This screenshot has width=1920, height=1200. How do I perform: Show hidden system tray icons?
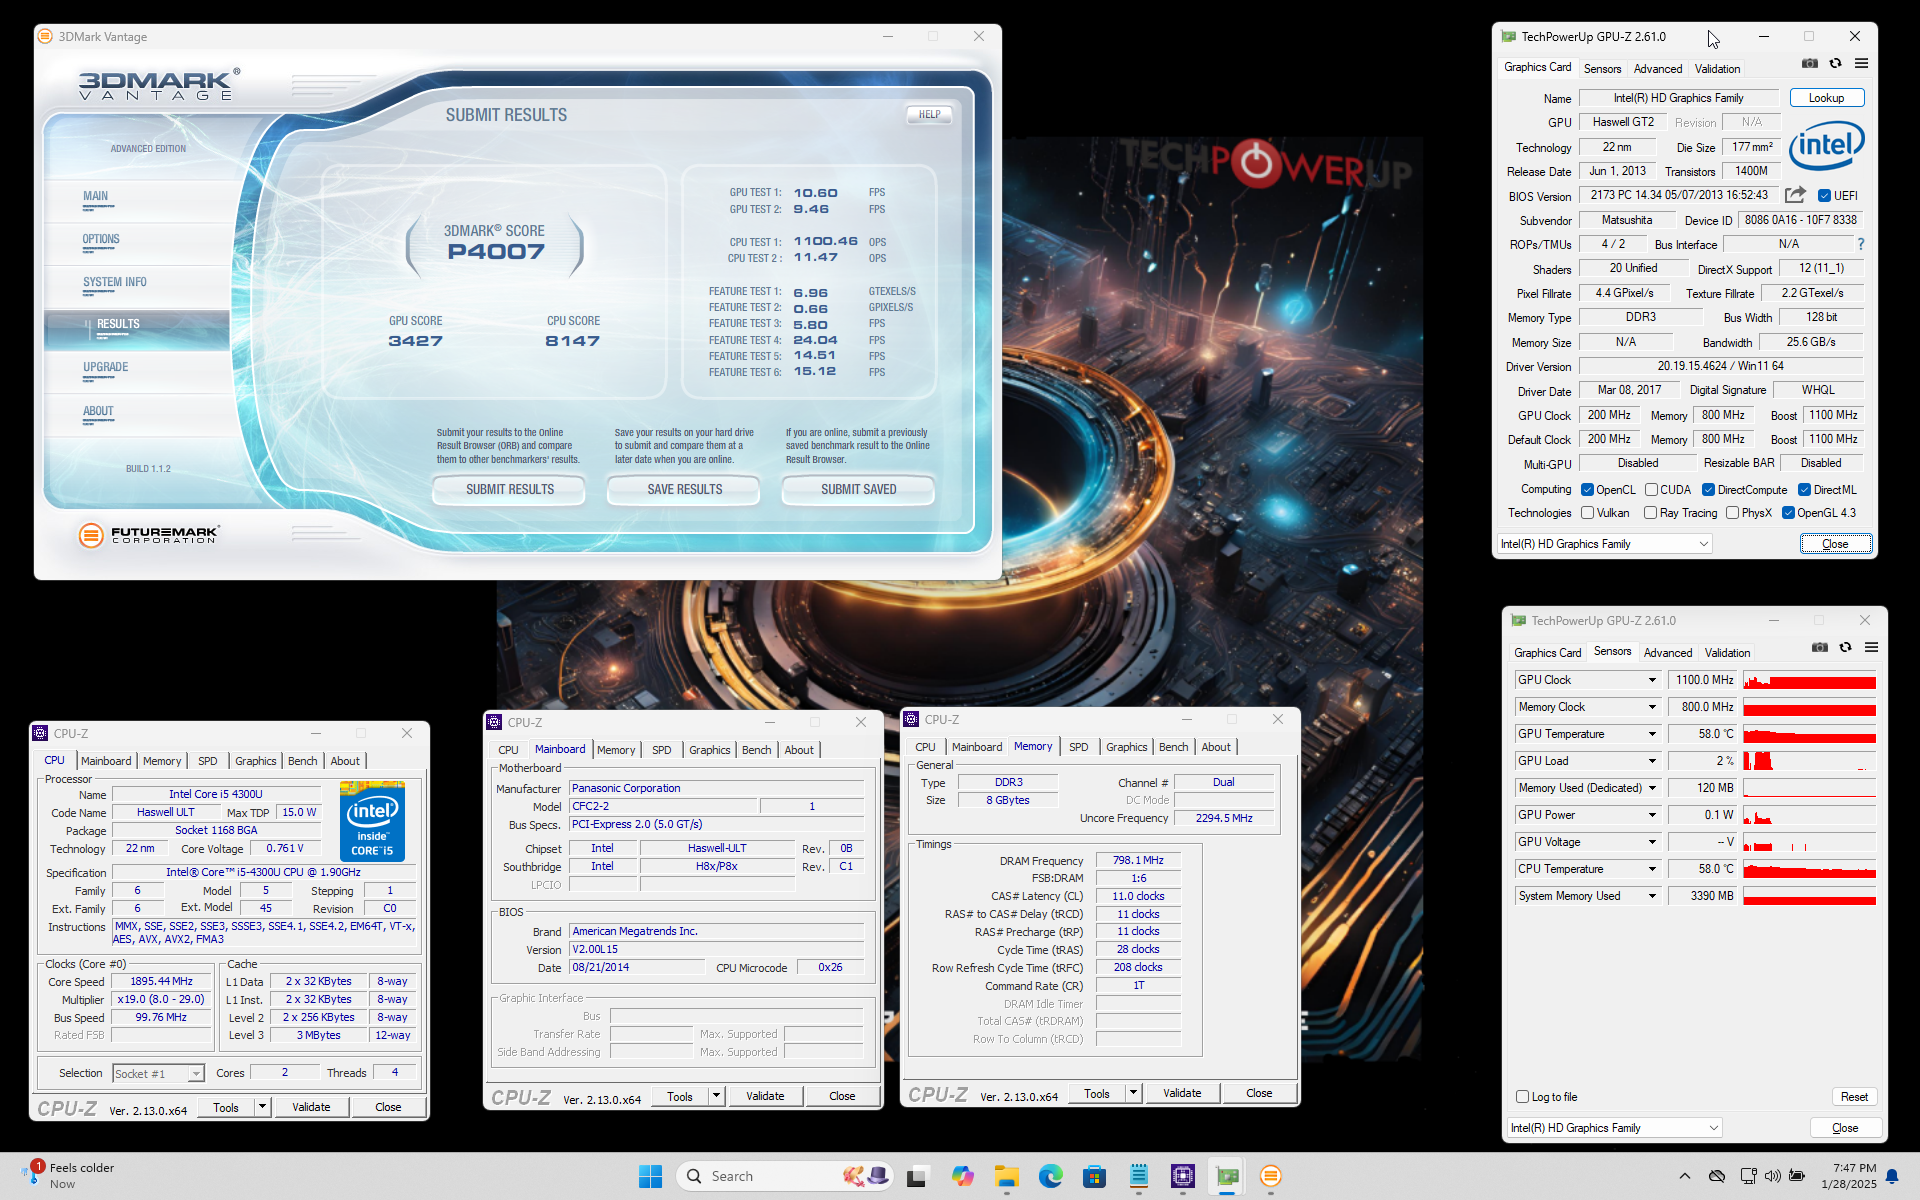[x=1684, y=1176]
